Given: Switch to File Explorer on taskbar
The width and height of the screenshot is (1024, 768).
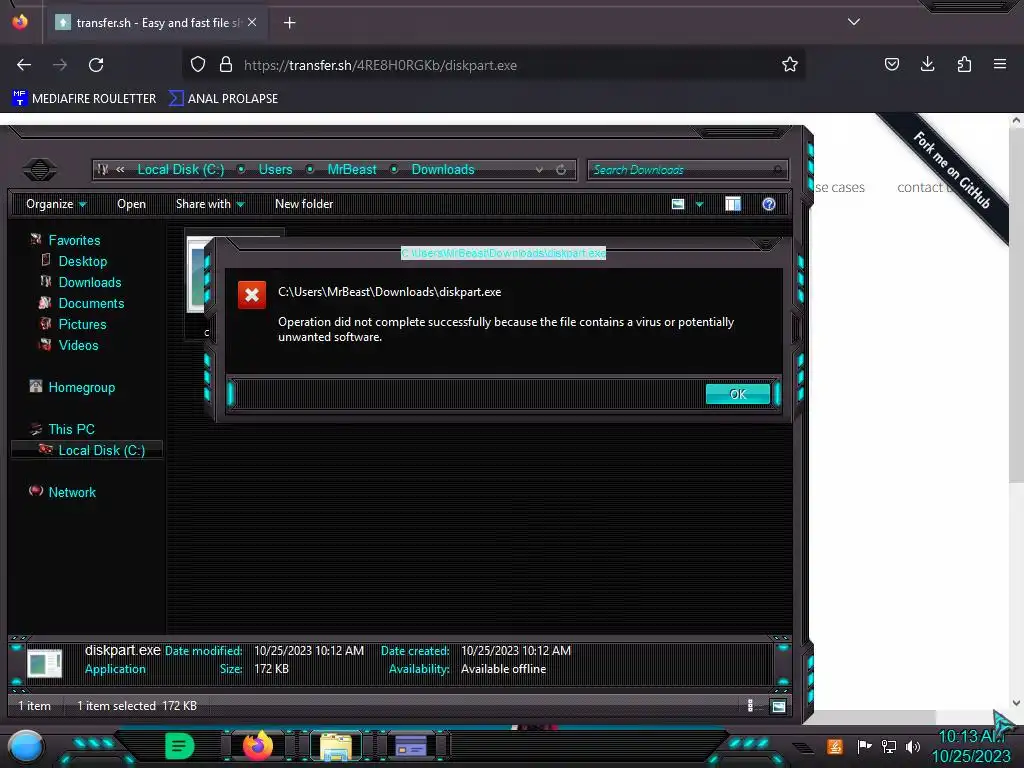Looking at the screenshot, I should tap(336, 746).
